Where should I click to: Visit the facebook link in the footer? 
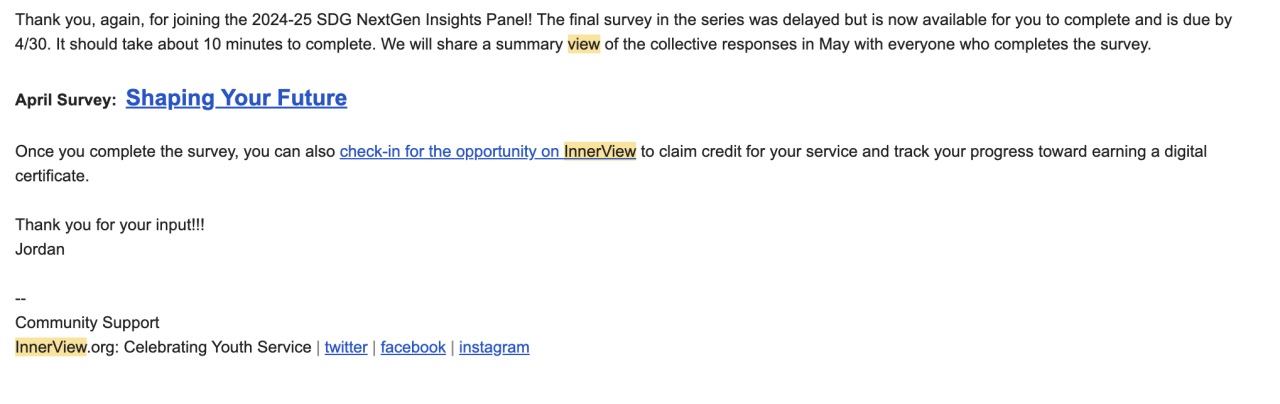pyautogui.click(x=413, y=348)
